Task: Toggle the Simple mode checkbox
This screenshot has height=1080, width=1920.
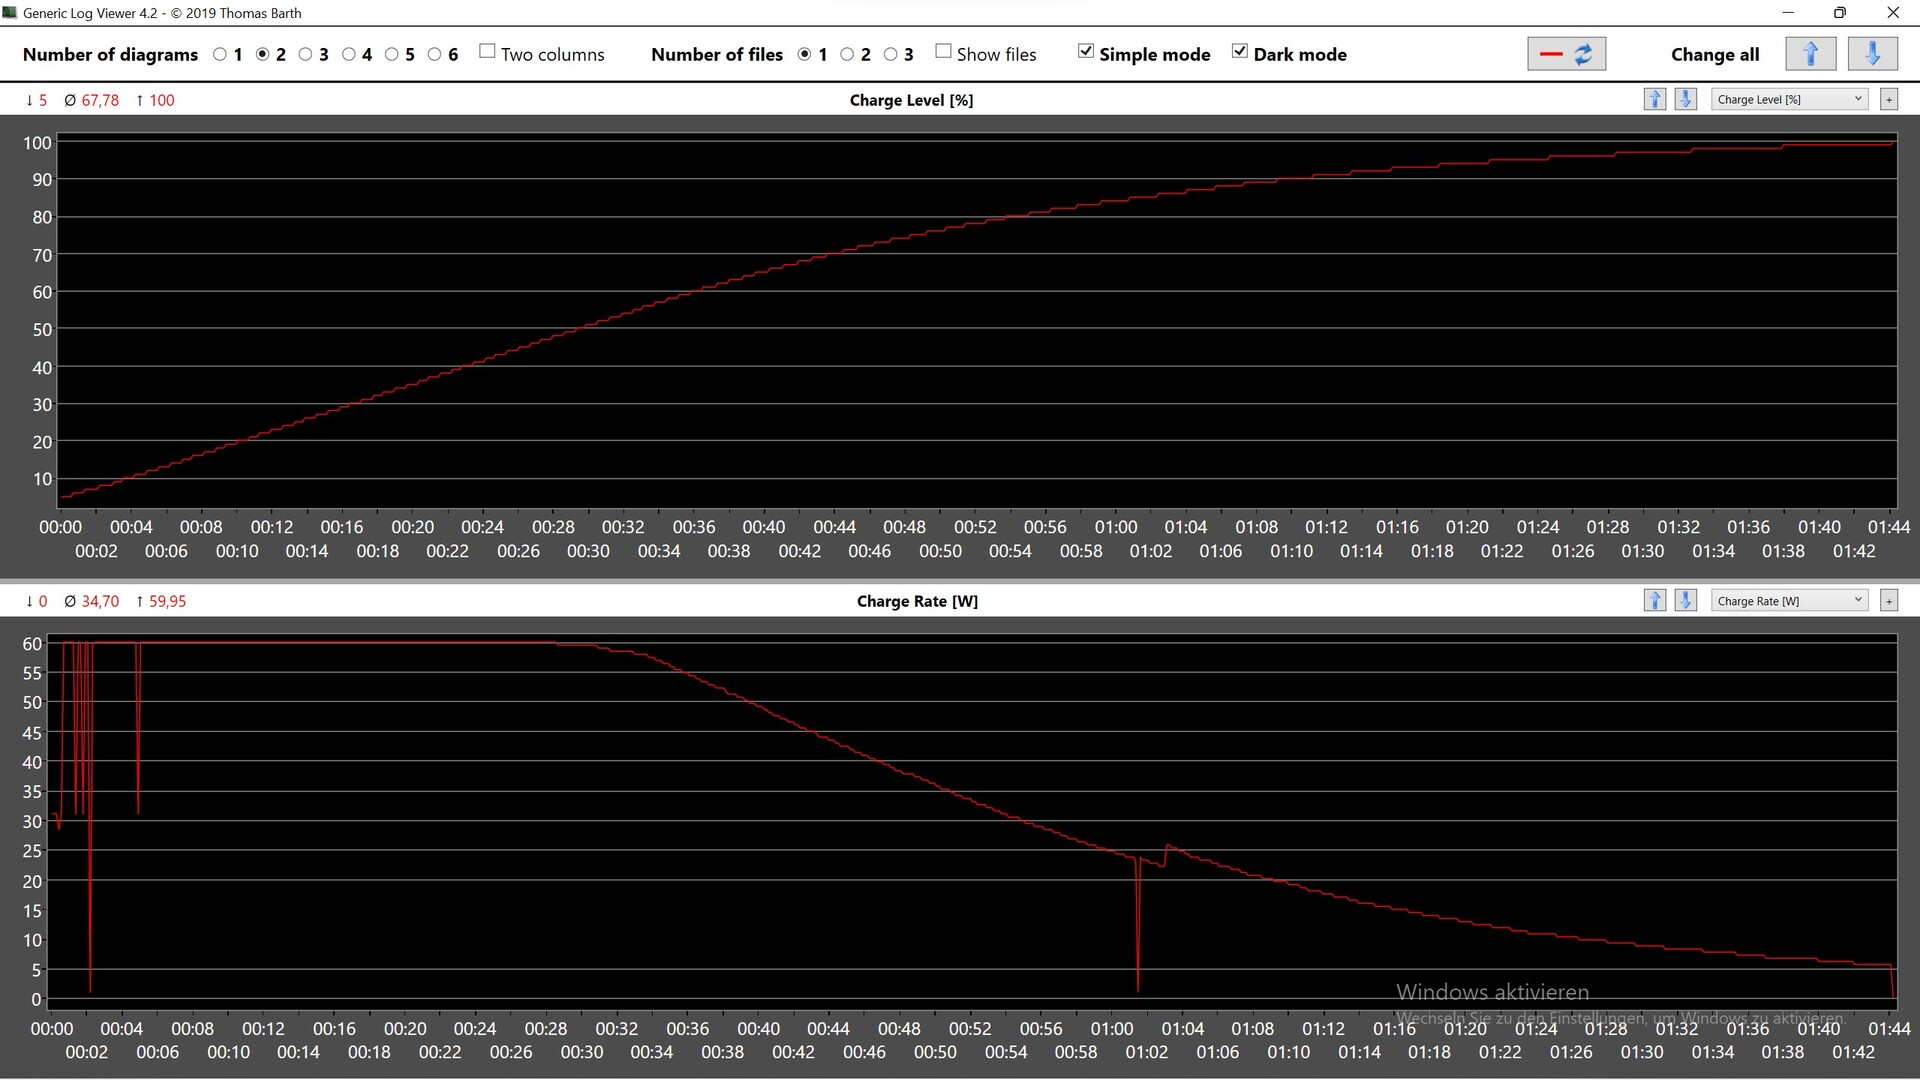Action: (1086, 52)
